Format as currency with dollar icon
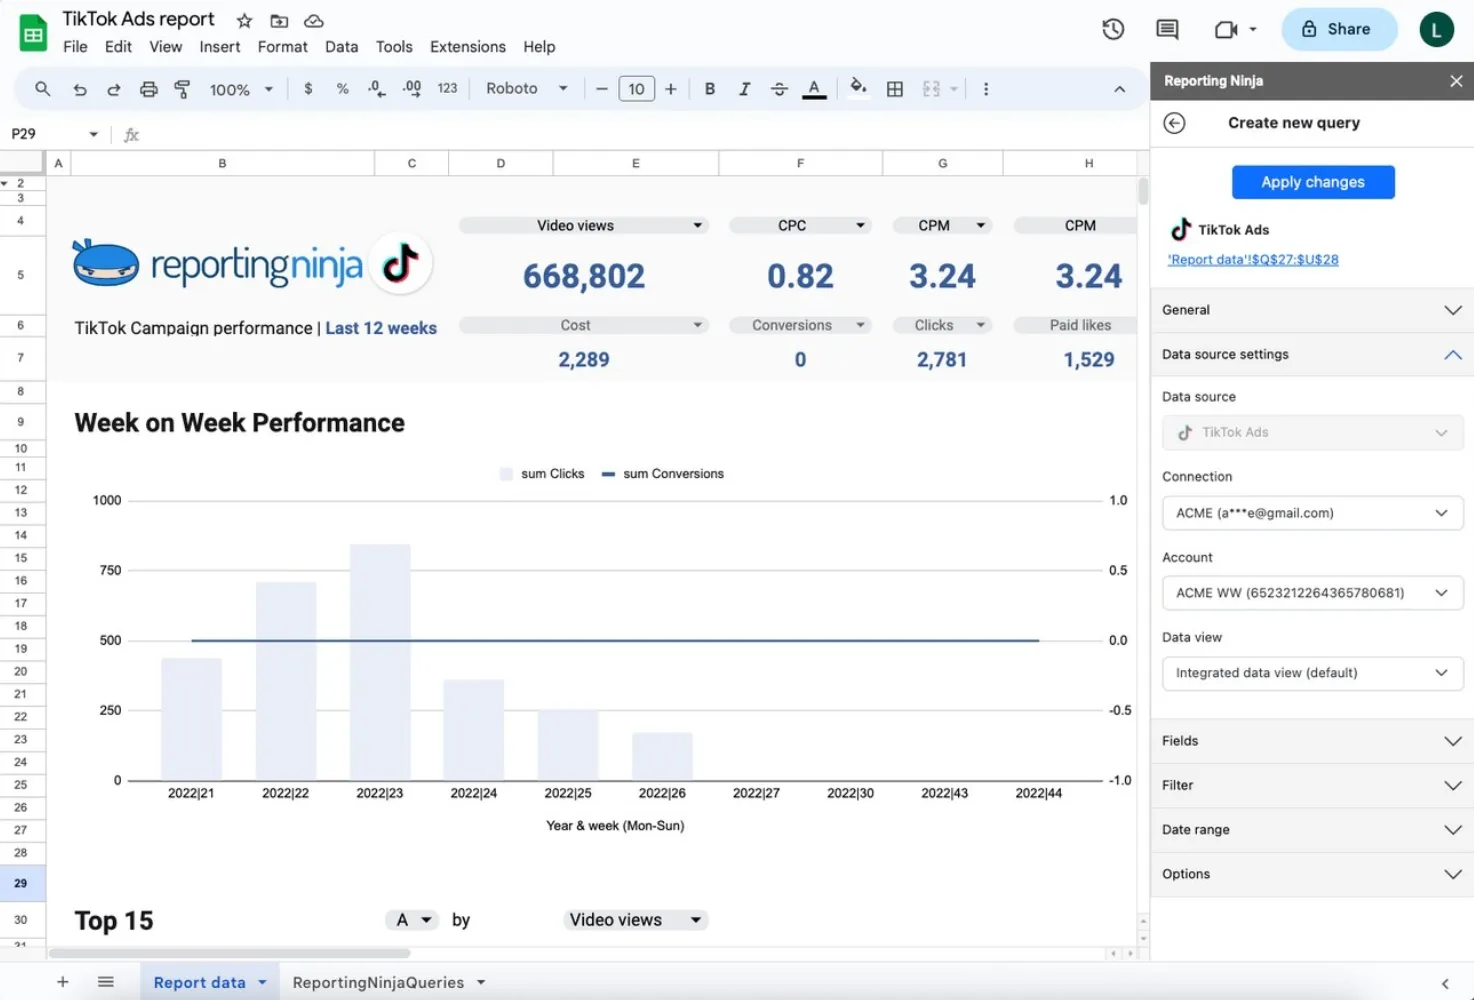Screen dimensions: 1474x1000 (x=308, y=89)
